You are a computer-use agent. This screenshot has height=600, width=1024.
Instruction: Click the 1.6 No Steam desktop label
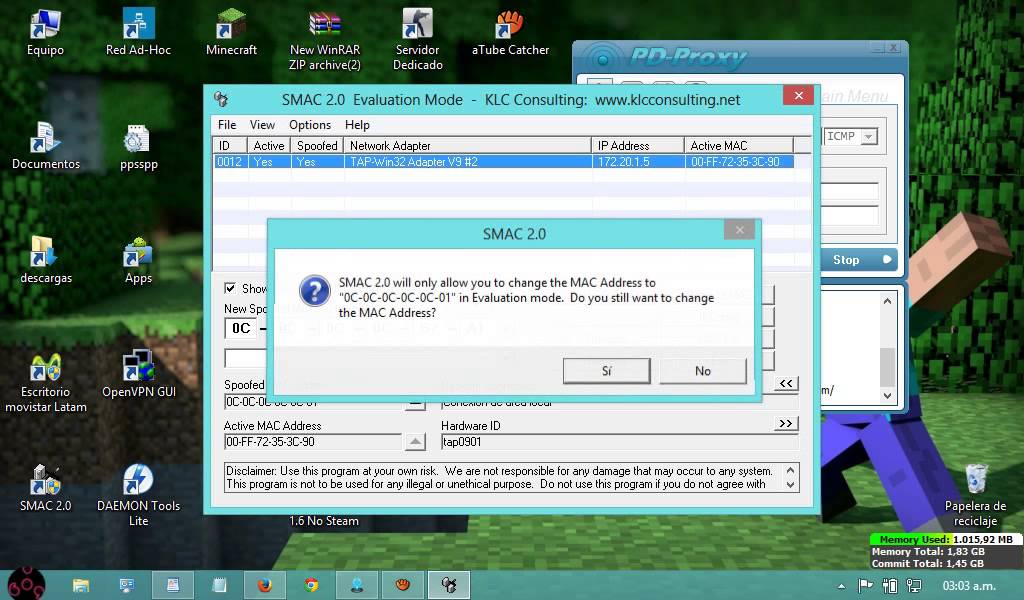point(324,521)
